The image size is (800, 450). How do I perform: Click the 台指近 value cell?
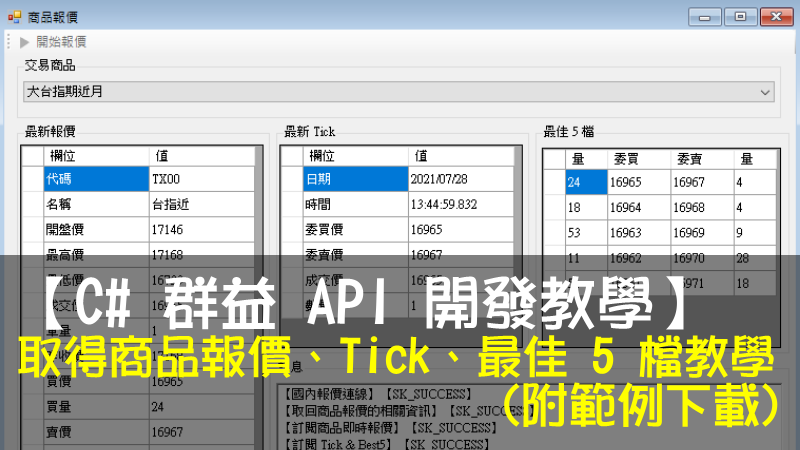point(202,204)
